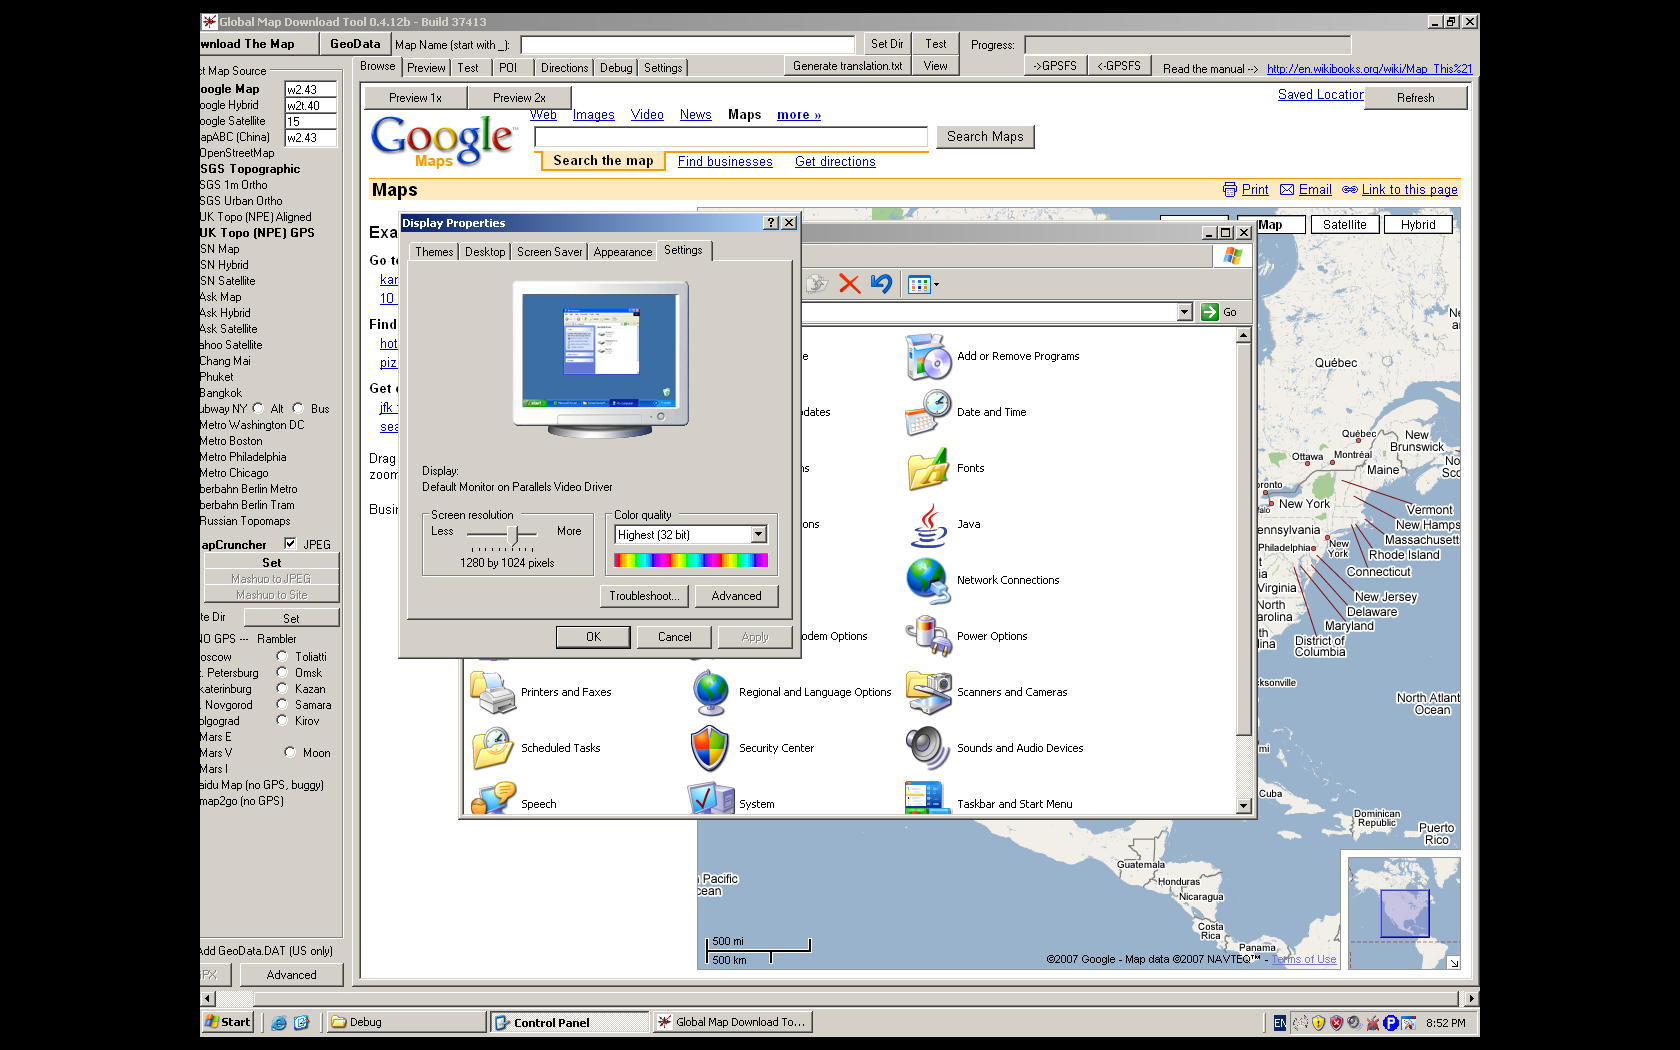Open the Saved Location link
This screenshot has height=1050, width=1680.
click(x=1320, y=95)
